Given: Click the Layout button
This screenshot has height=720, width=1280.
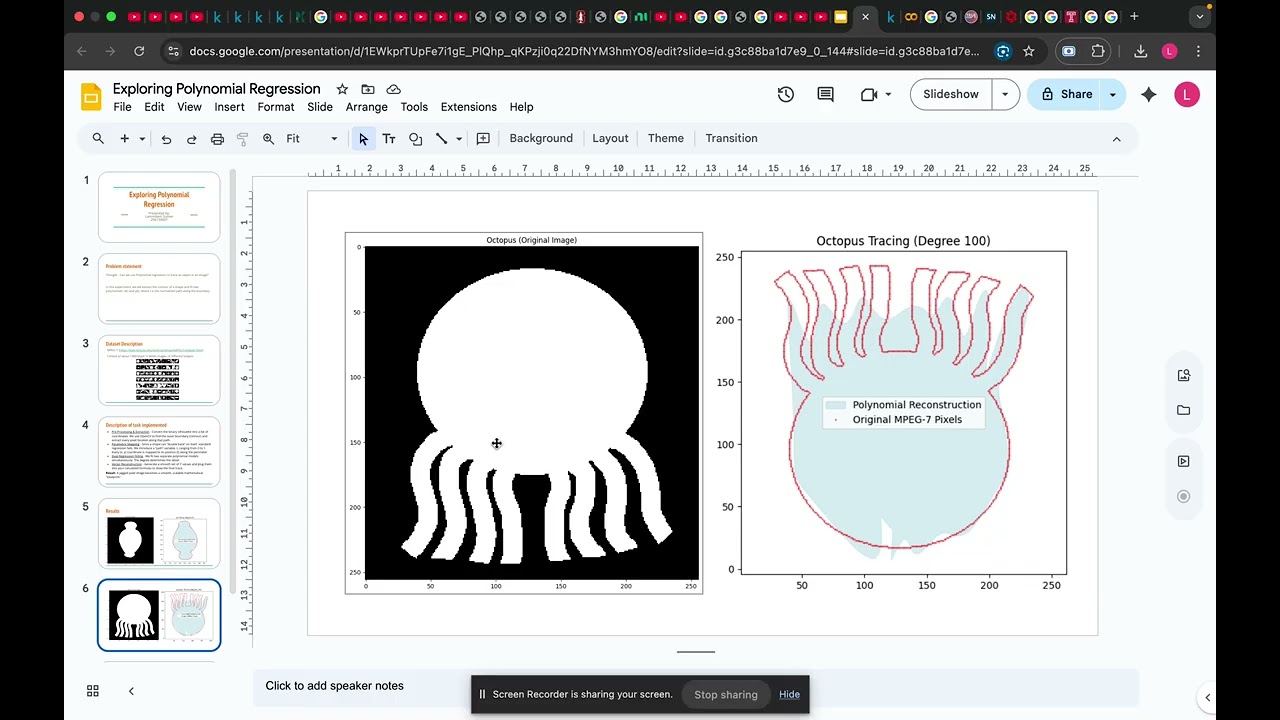Looking at the screenshot, I should (610, 138).
